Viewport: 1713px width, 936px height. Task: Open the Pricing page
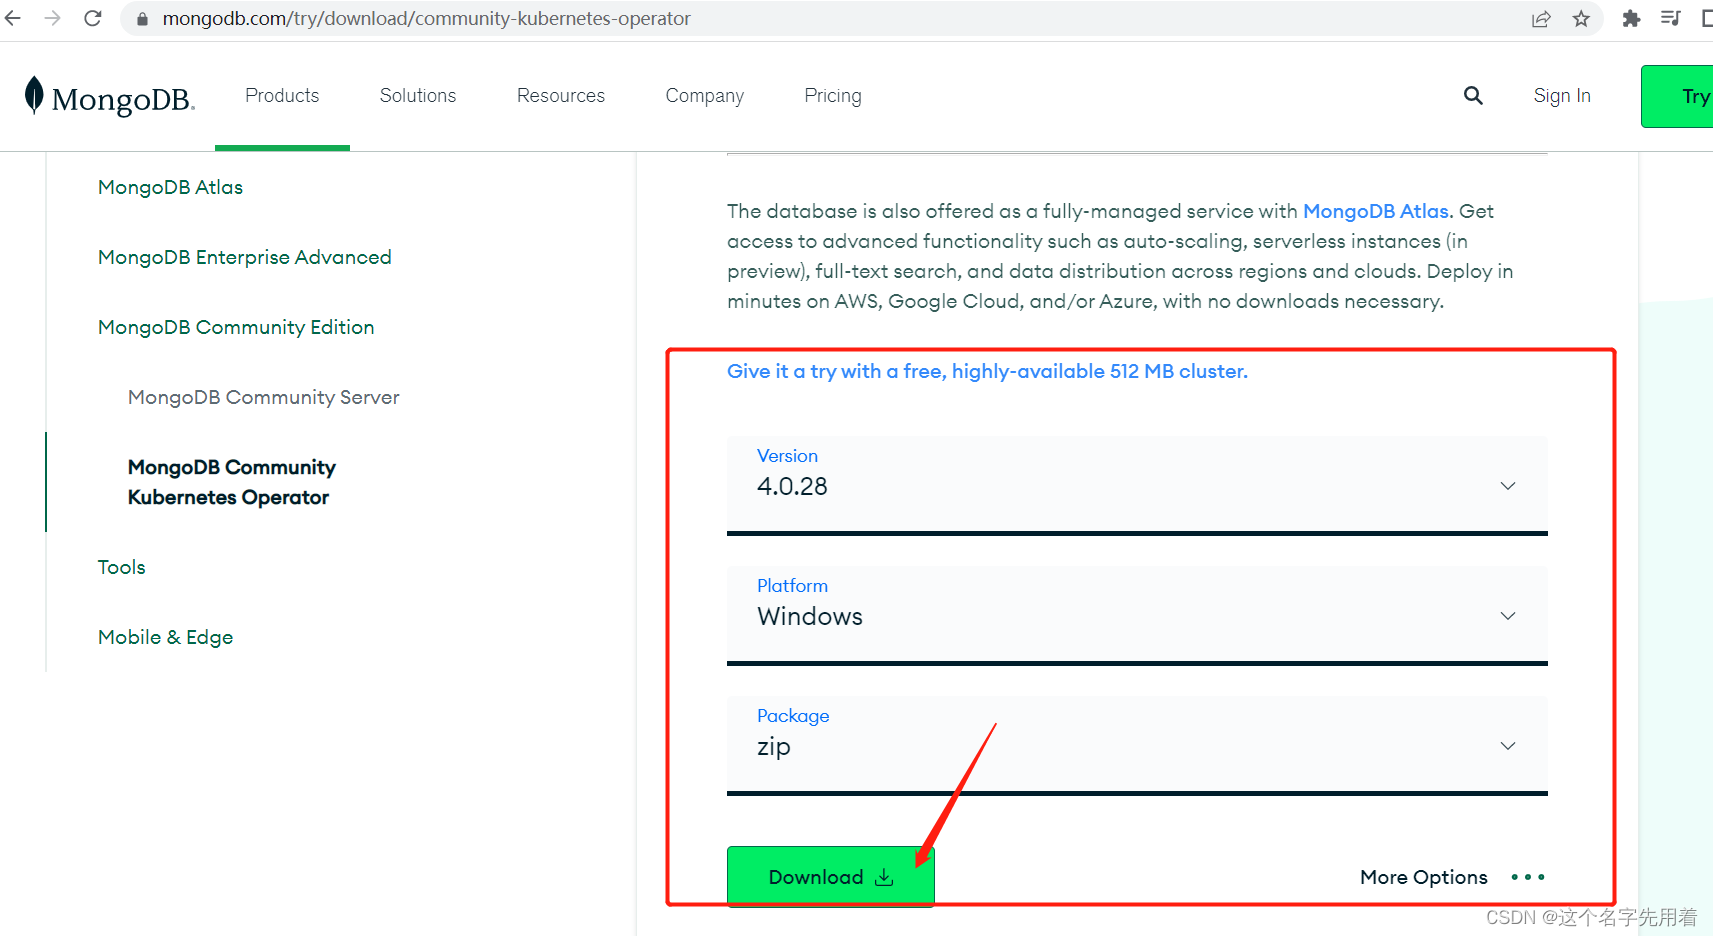click(833, 96)
